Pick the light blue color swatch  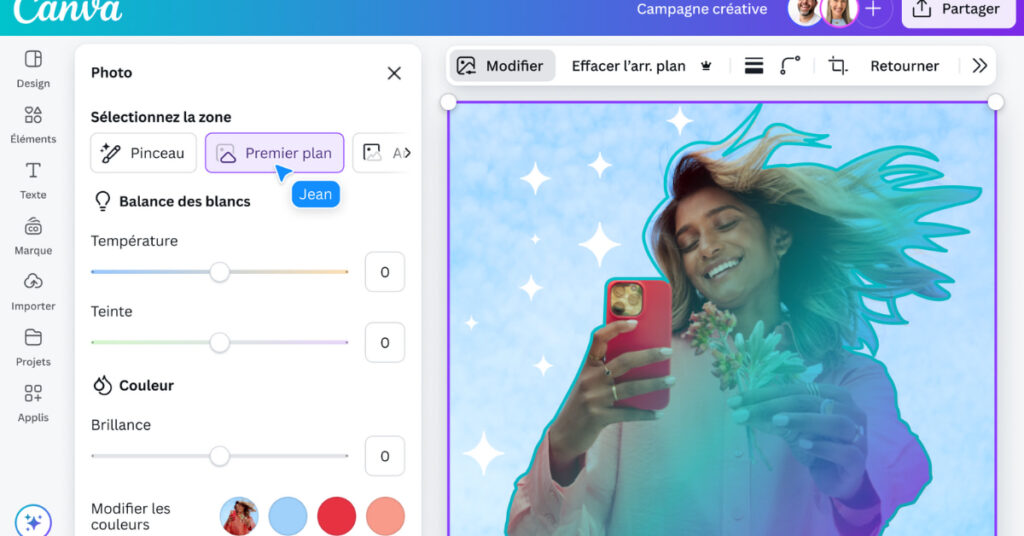288,516
